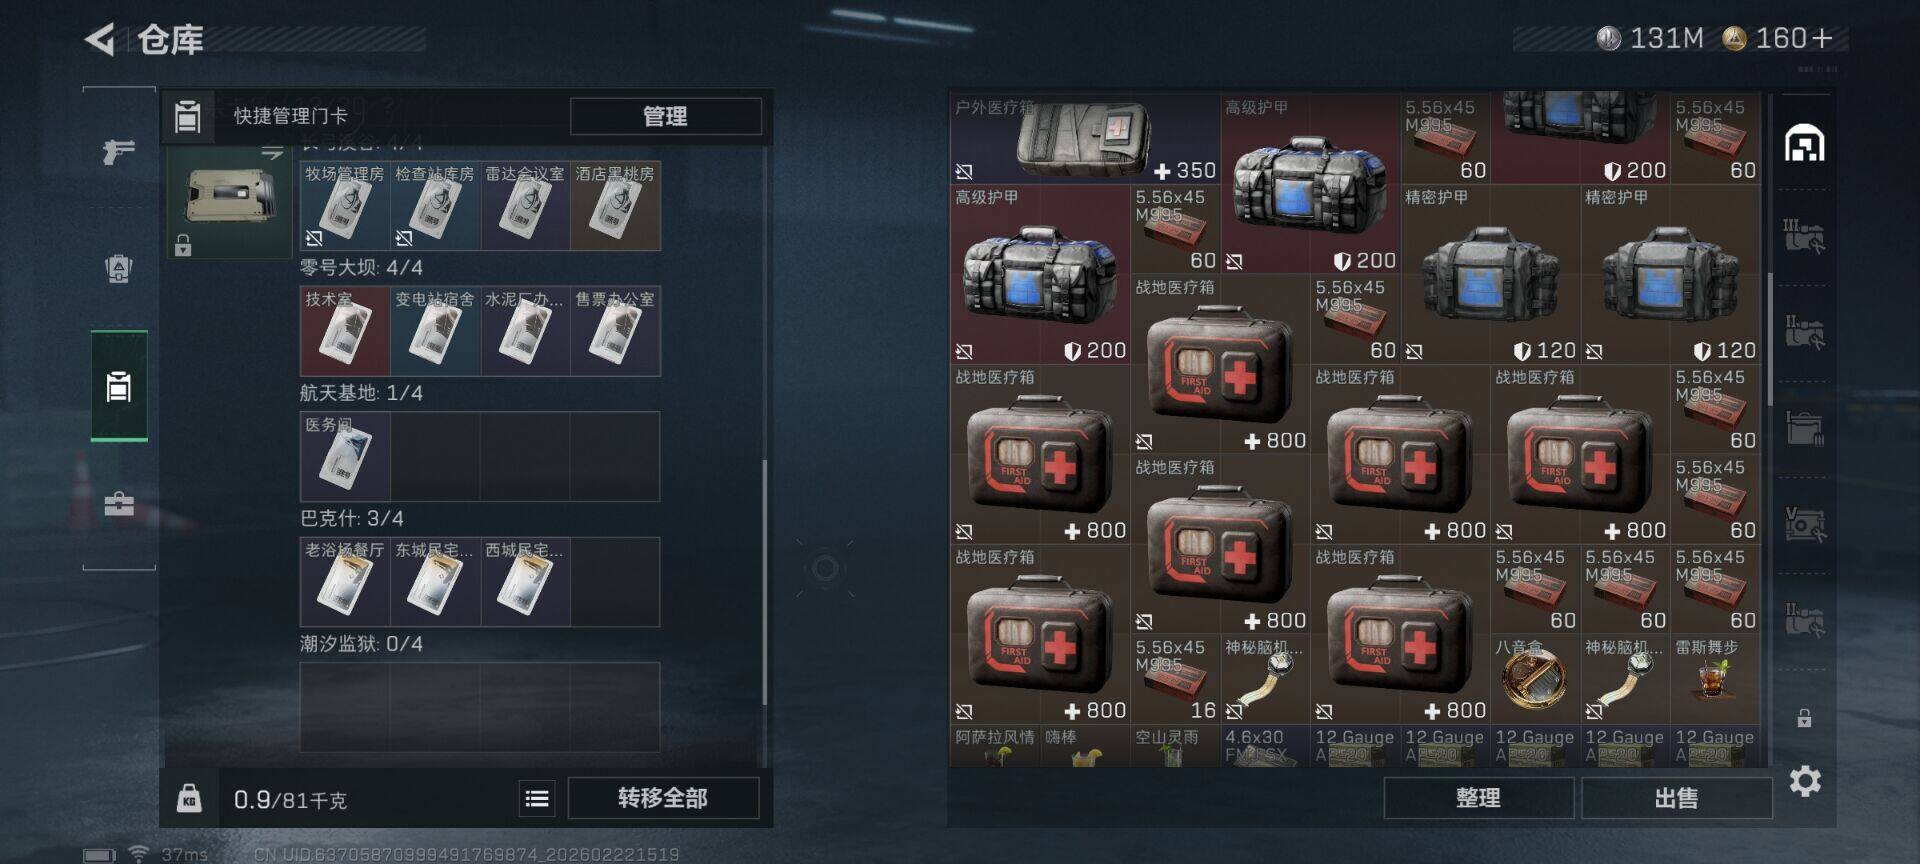Viewport: 1920px width, 864px height.
Task: Click the 出售 sell button
Action: click(x=1676, y=798)
